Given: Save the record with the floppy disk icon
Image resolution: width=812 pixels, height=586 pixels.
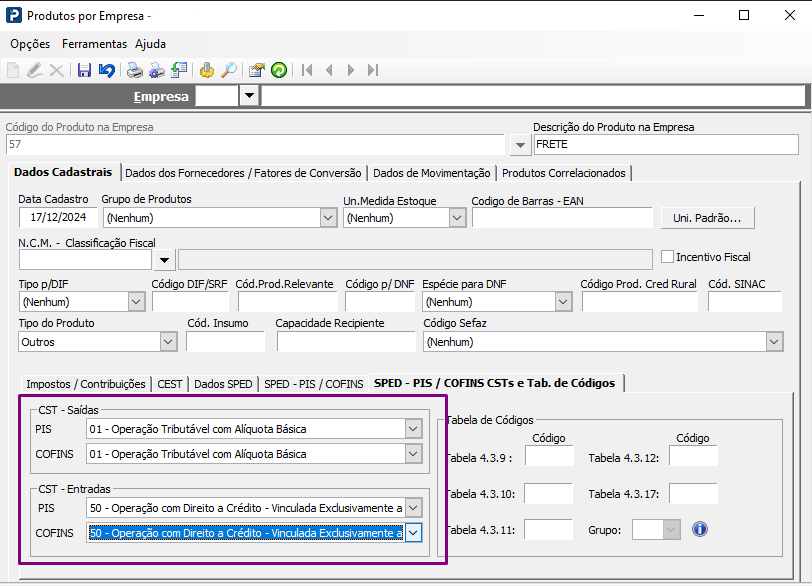Looking at the screenshot, I should 84,70.
